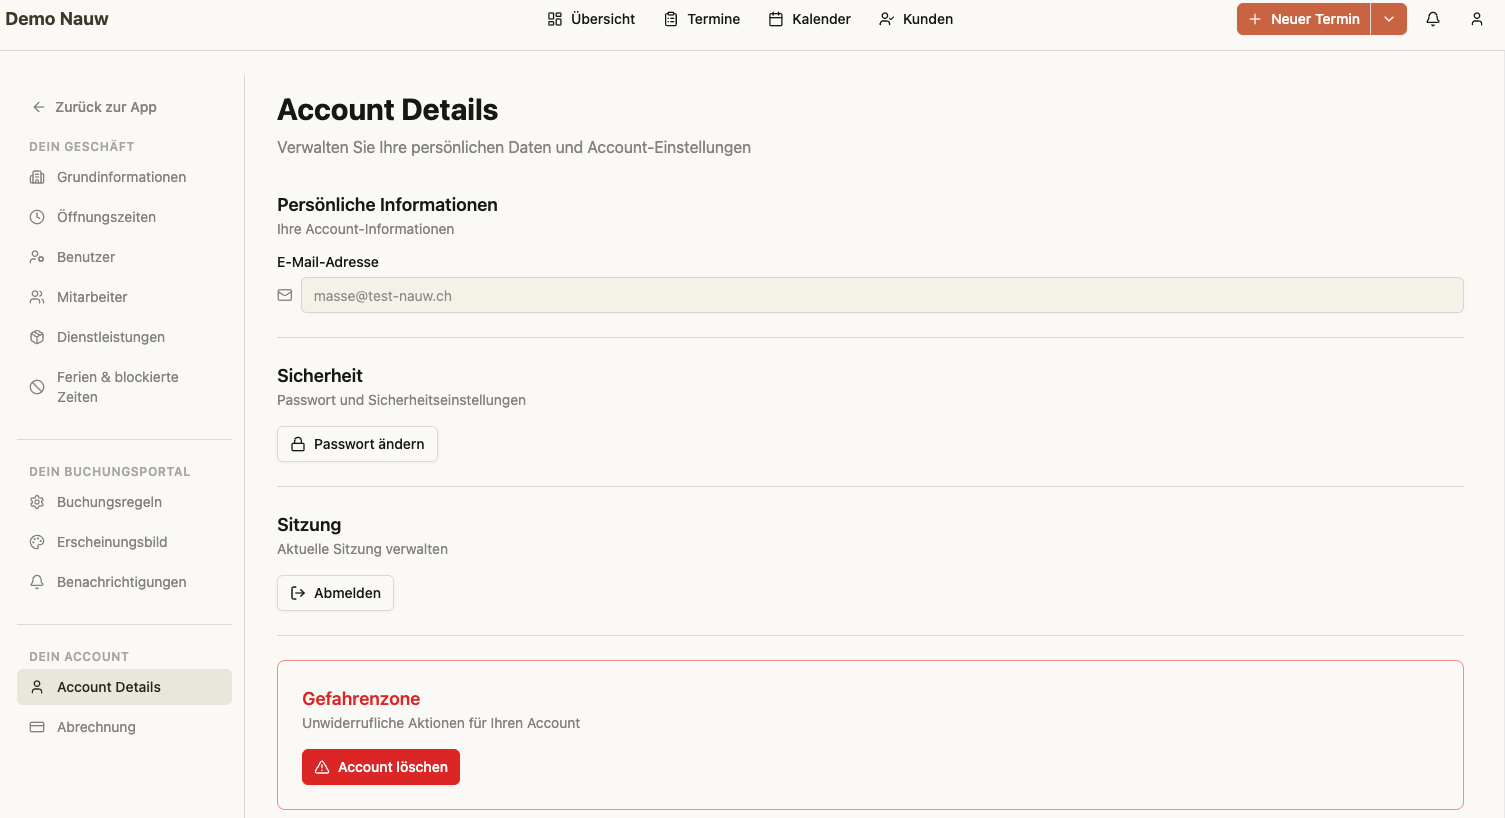
Task: Click the red Account löschen button
Action: (x=381, y=767)
